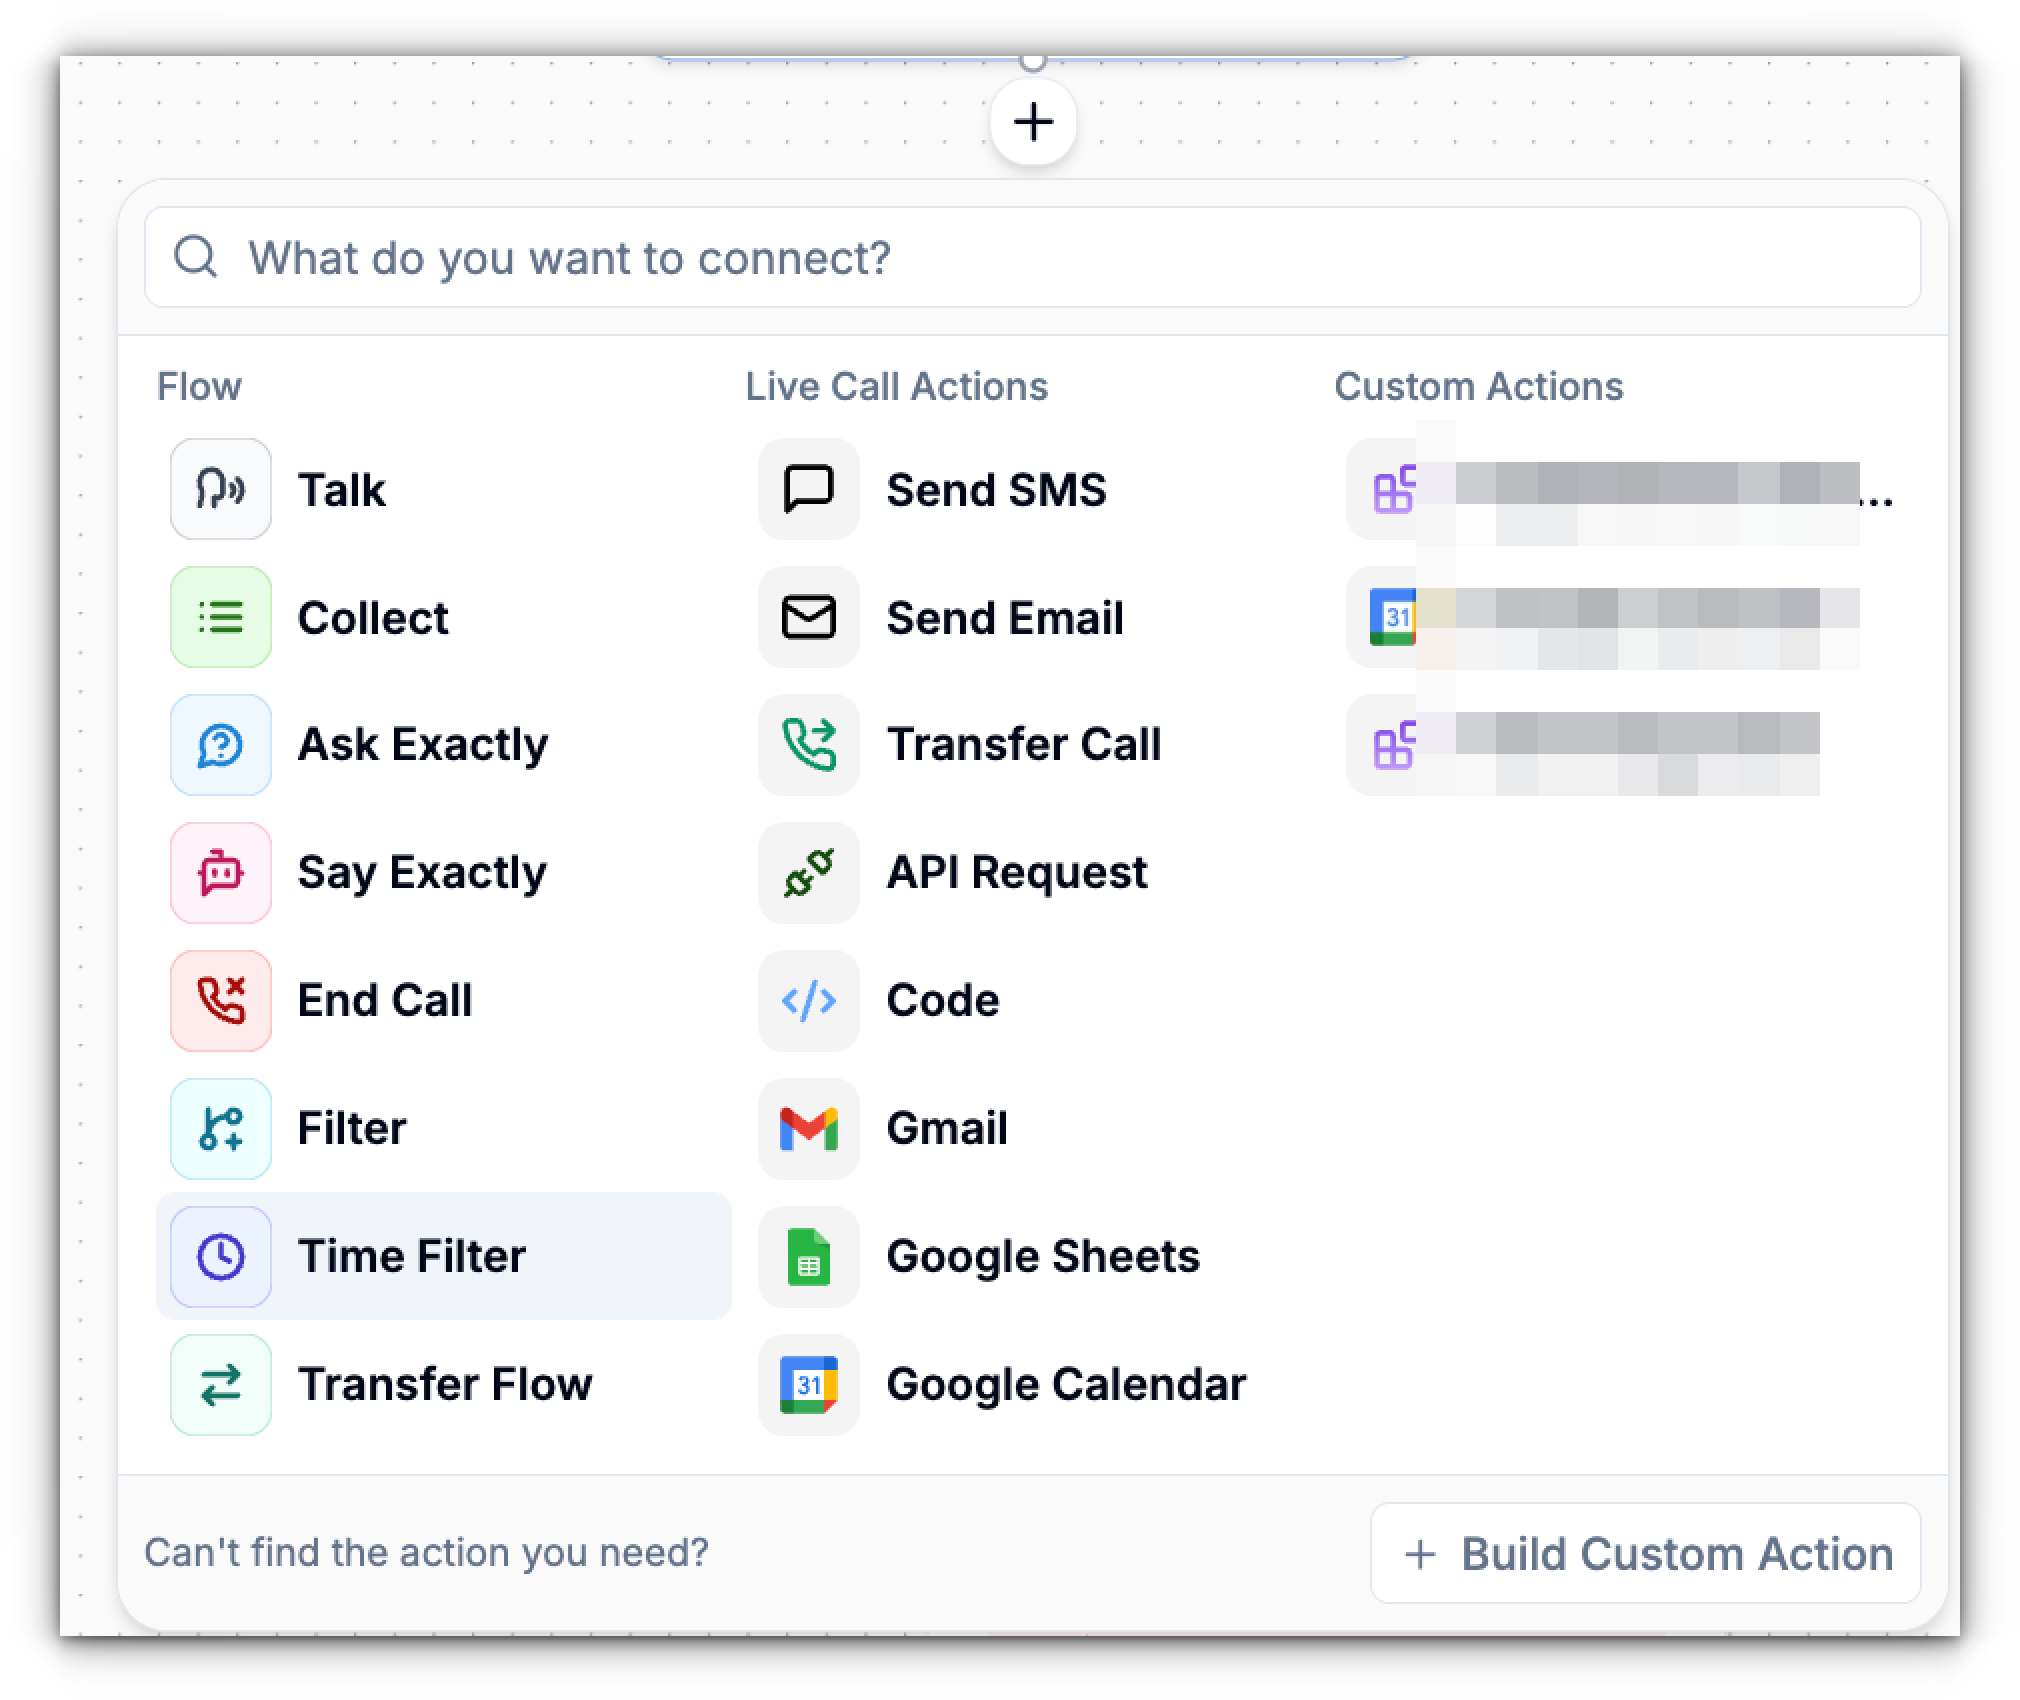Select the Filter branch icon
The width and height of the screenshot is (2020, 1700).
(x=220, y=1128)
